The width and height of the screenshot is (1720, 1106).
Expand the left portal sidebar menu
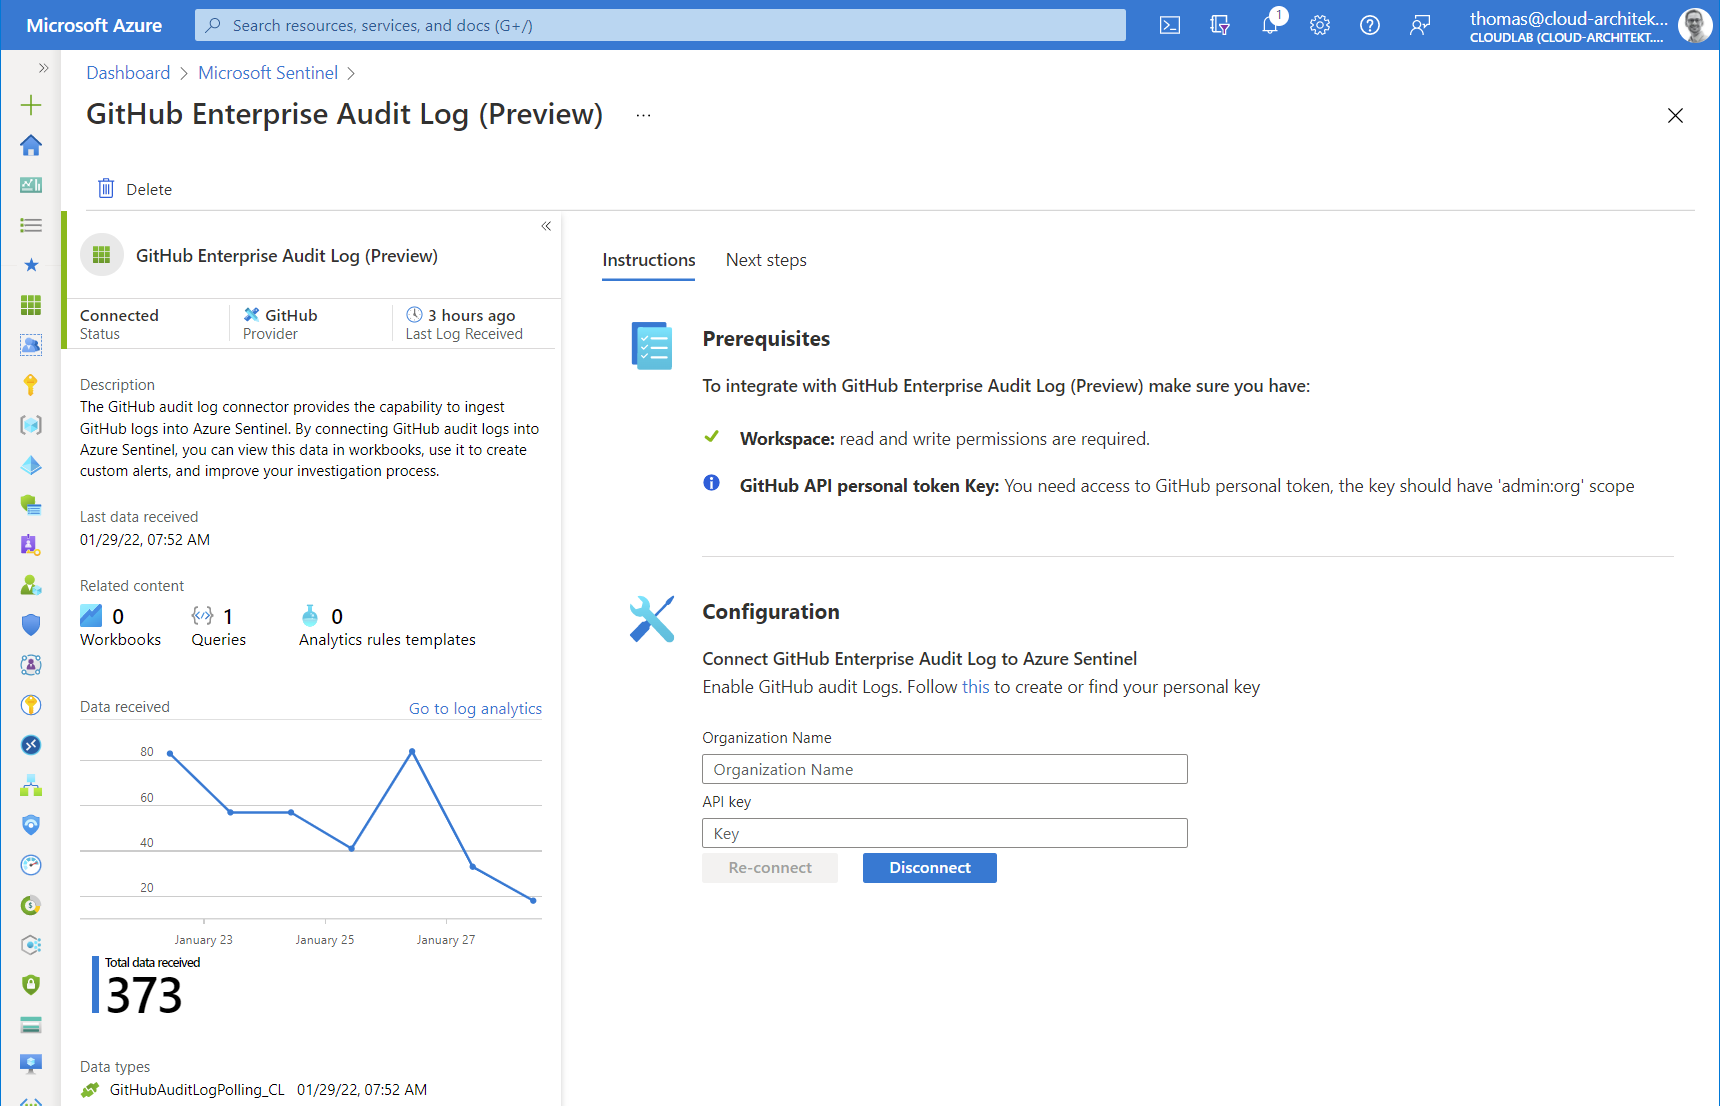click(x=43, y=68)
